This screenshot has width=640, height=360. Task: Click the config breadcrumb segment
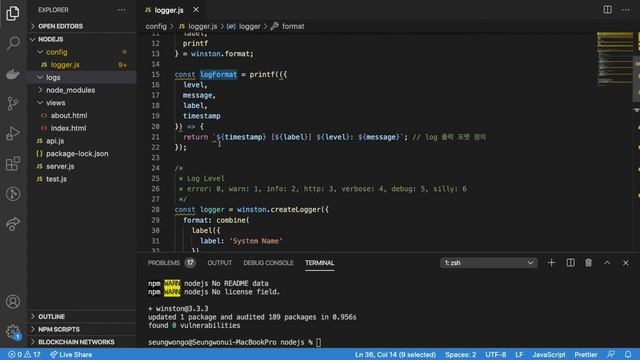156,26
